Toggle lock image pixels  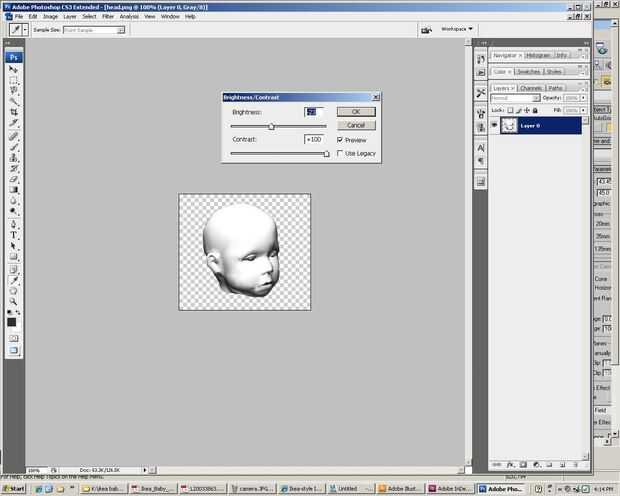coord(519,110)
